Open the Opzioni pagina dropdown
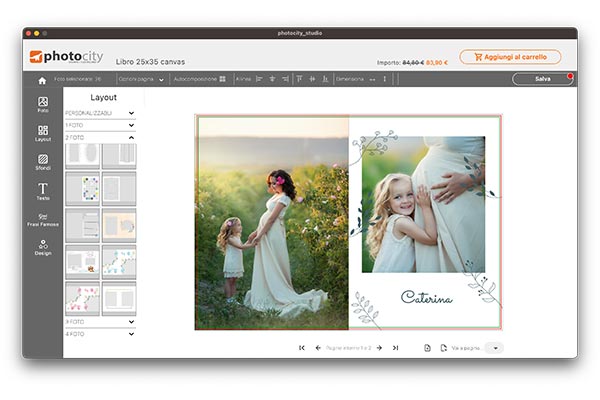Viewport: 600px width, 400px height. click(141, 79)
